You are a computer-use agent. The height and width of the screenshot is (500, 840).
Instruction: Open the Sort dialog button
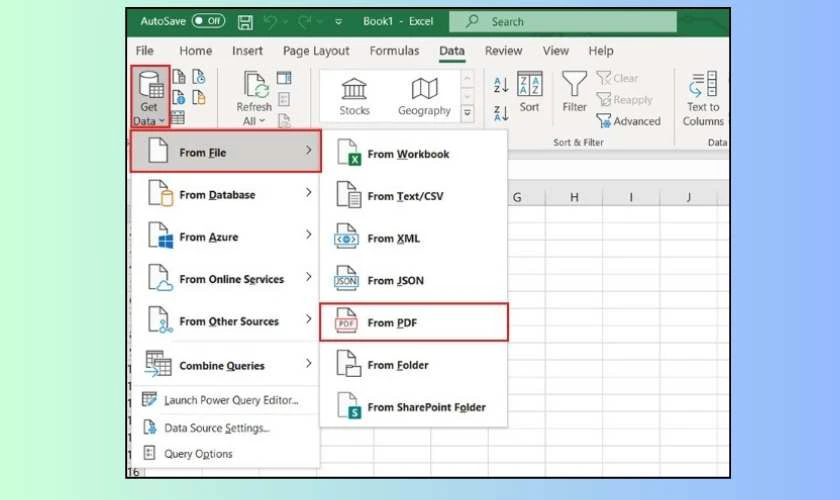(529, 92)
